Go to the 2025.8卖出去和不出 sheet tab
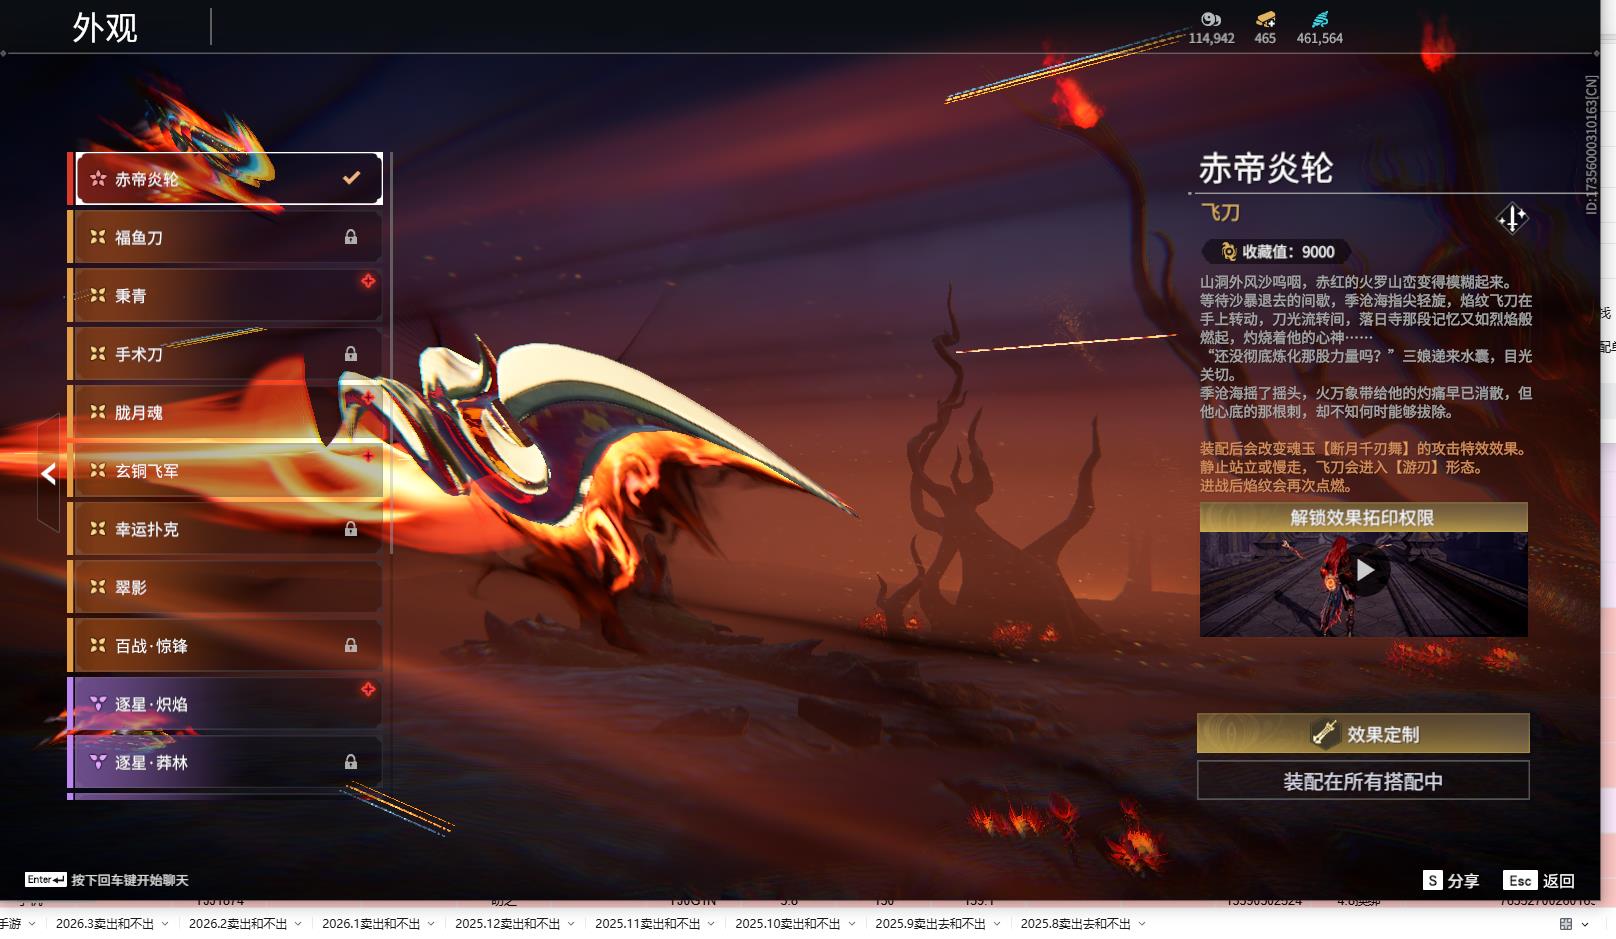This screenshot has height=939, width=1616. click(x=1076, y=924)
